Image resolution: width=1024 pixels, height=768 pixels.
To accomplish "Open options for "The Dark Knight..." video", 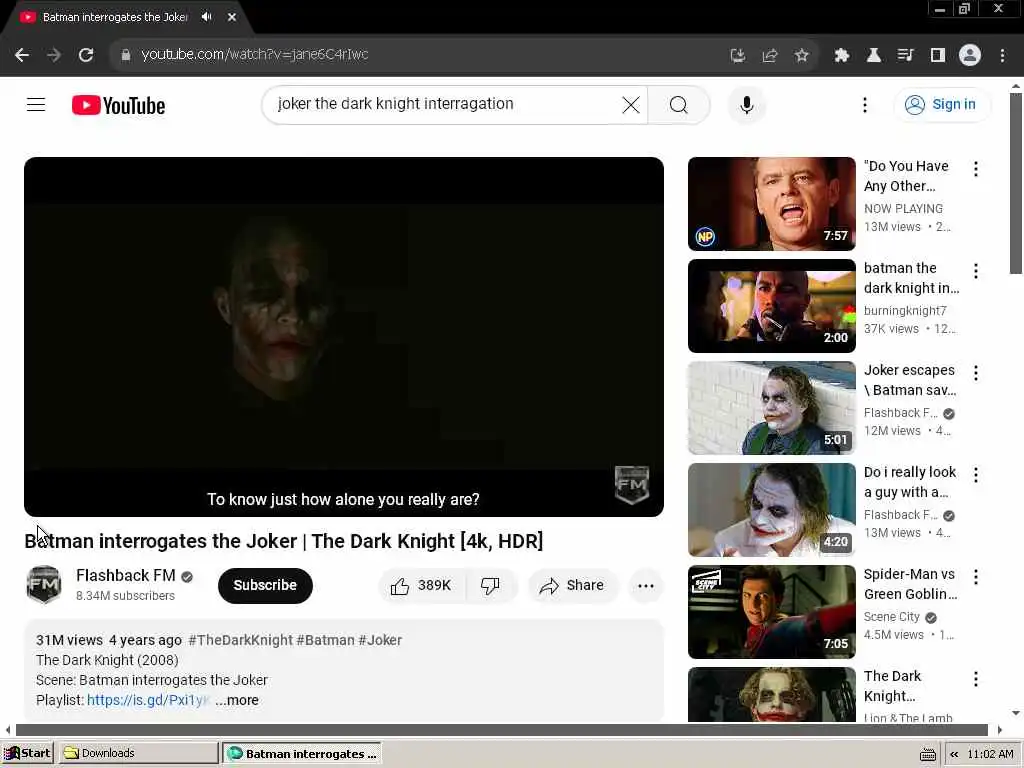I will (976, 679).
